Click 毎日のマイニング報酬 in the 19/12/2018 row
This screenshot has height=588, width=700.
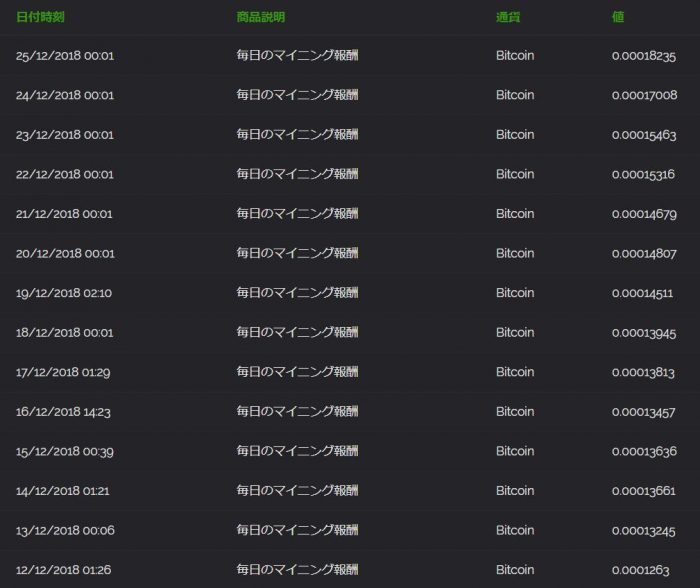coord(297,292)
